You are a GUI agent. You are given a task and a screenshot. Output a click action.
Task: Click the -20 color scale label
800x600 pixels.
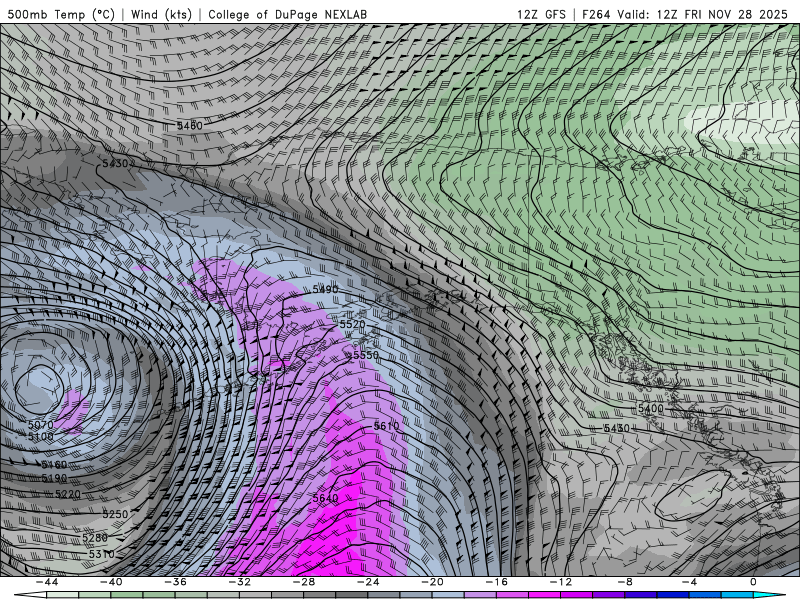[x=432, y=582]
